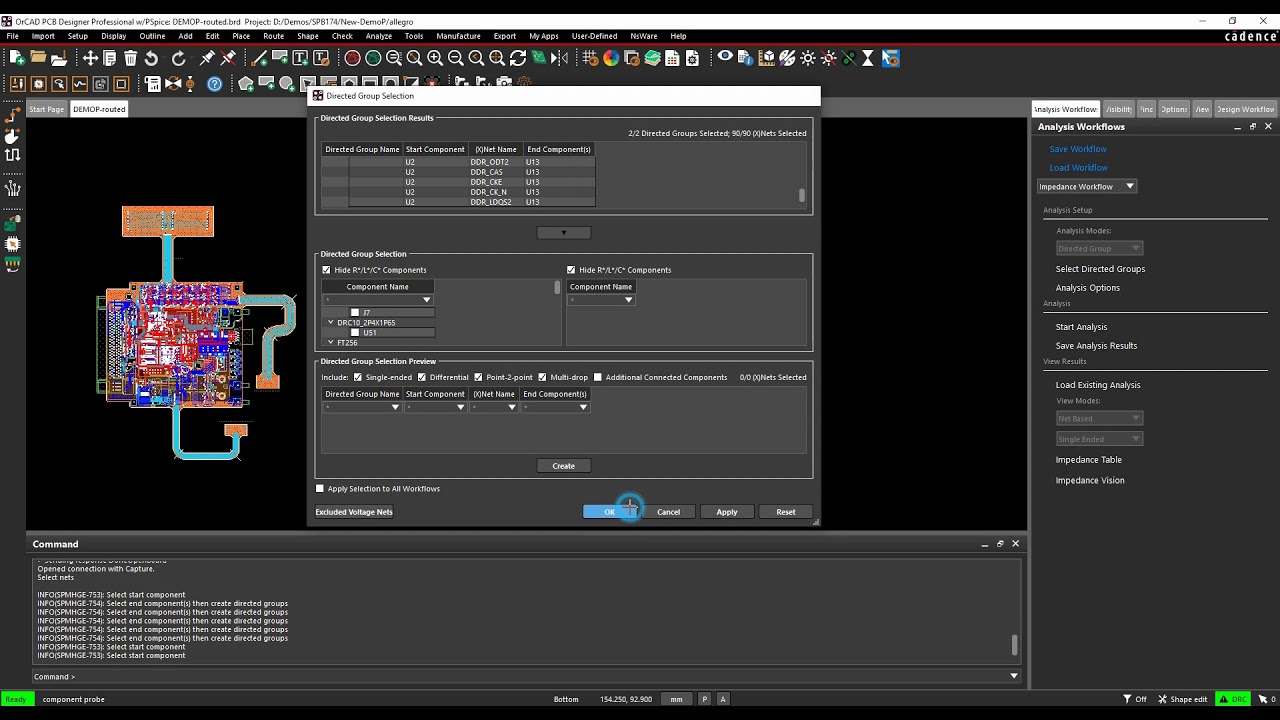Select the Move tool icon
This screenshot has height=720, width=1280.
[90, 59]
